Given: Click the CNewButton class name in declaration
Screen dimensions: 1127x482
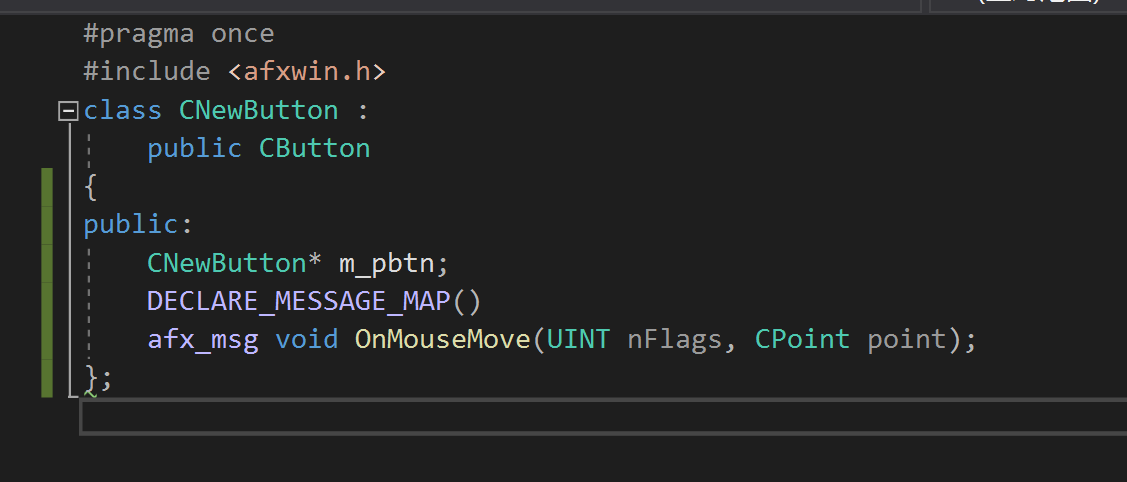Looking at the screenshot, I should click(259, 110).
